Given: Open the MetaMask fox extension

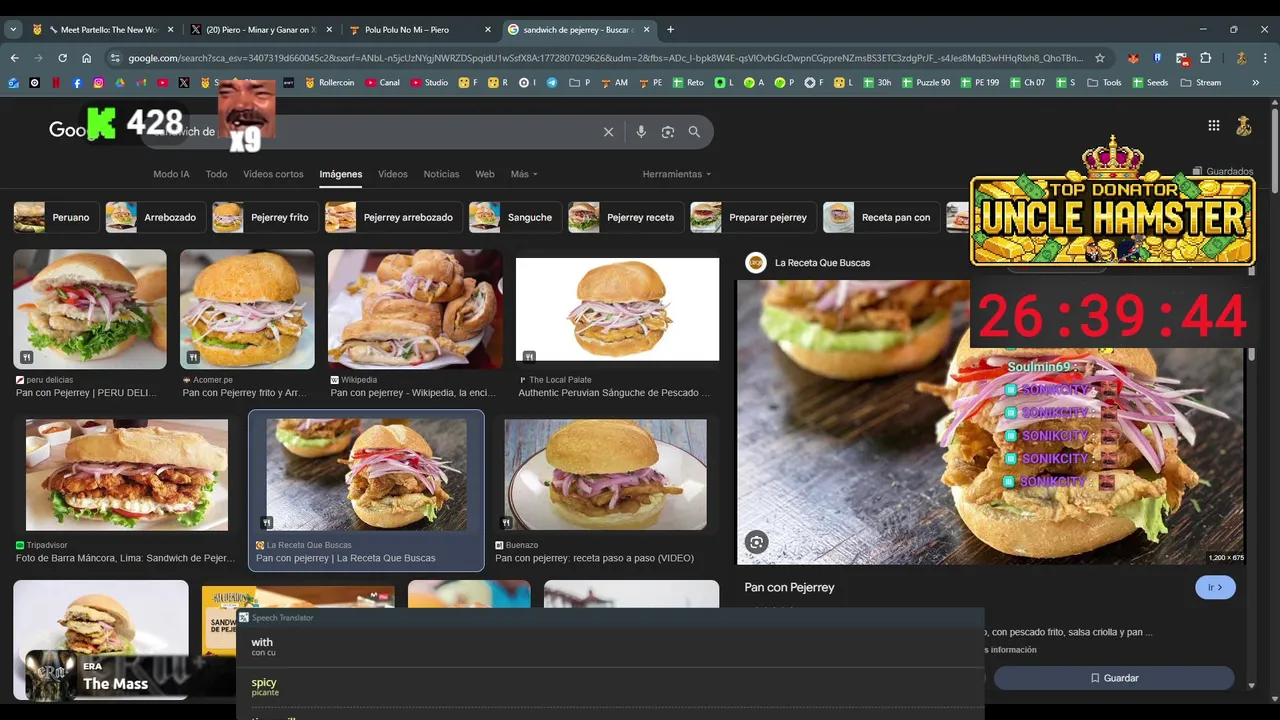Looking at the screenshot, I should 1133,58.
